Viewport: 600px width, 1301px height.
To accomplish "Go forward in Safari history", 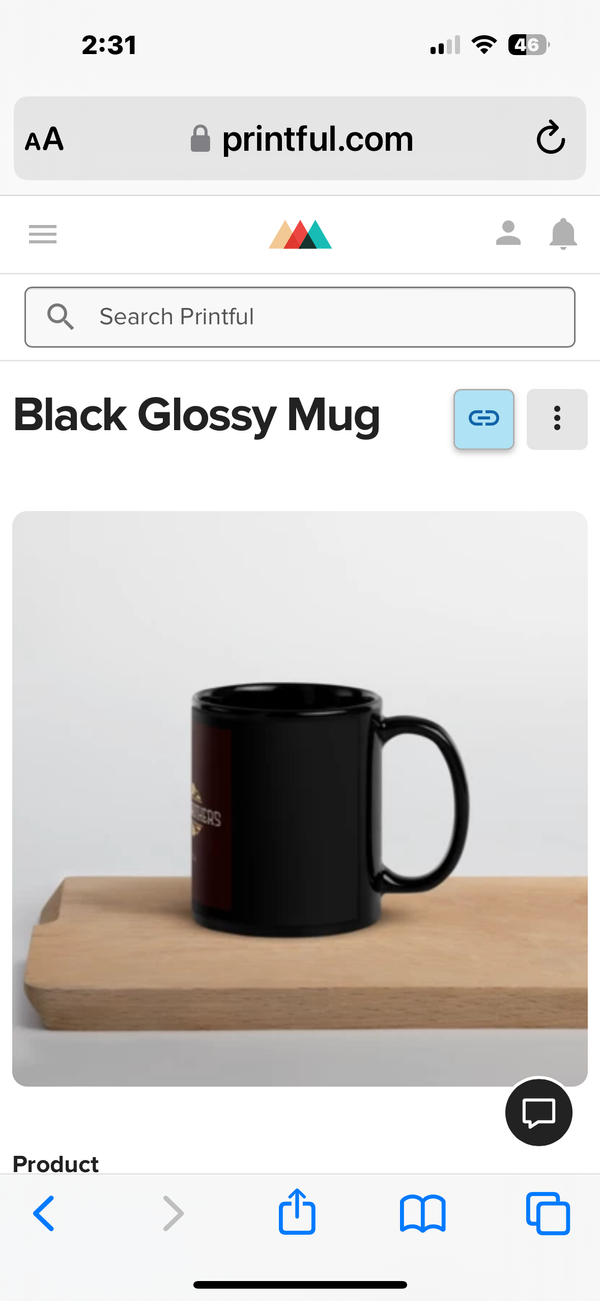I will tap(173, 1215).
